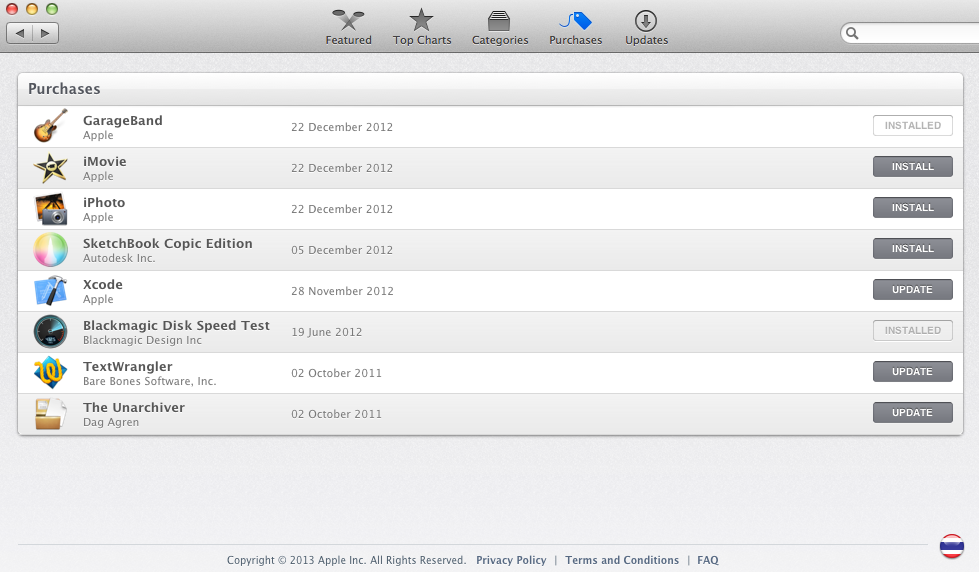
Task: Select The Unarchiver box icon
Action: coord(50,414)
